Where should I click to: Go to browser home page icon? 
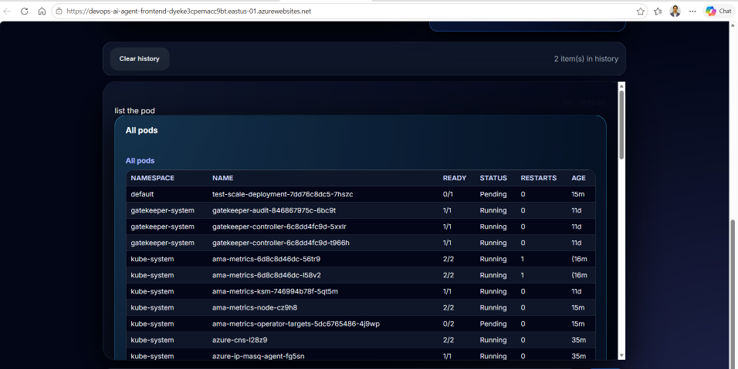42,11
